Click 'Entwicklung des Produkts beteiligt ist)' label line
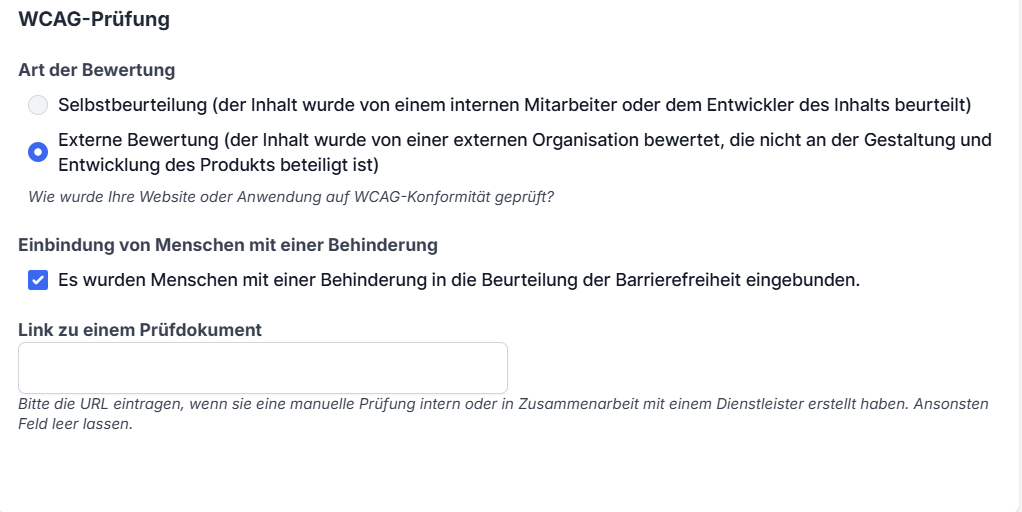 (x=218, y=165)
